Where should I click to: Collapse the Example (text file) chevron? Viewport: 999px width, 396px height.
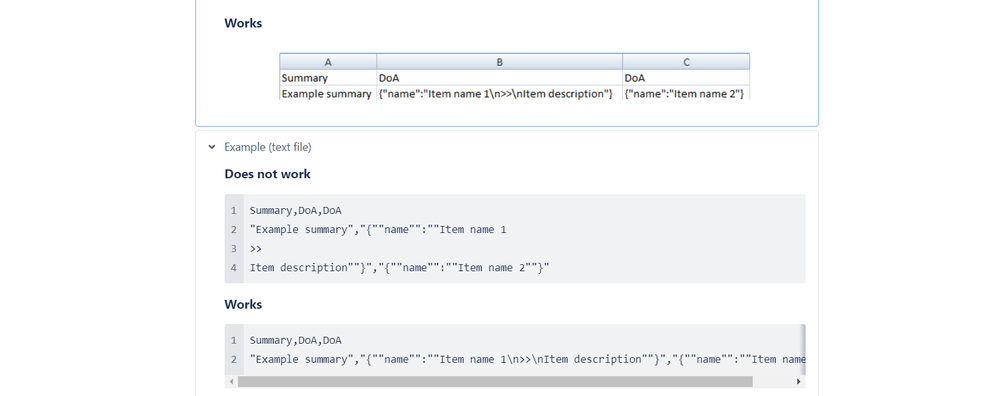click(x=212, y=147)
